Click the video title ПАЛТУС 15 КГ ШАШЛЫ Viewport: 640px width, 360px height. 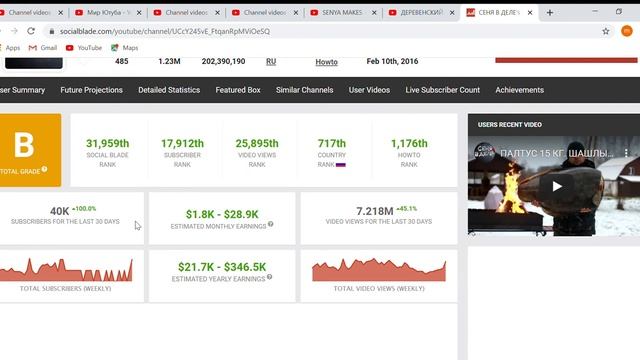pos(557,153)
